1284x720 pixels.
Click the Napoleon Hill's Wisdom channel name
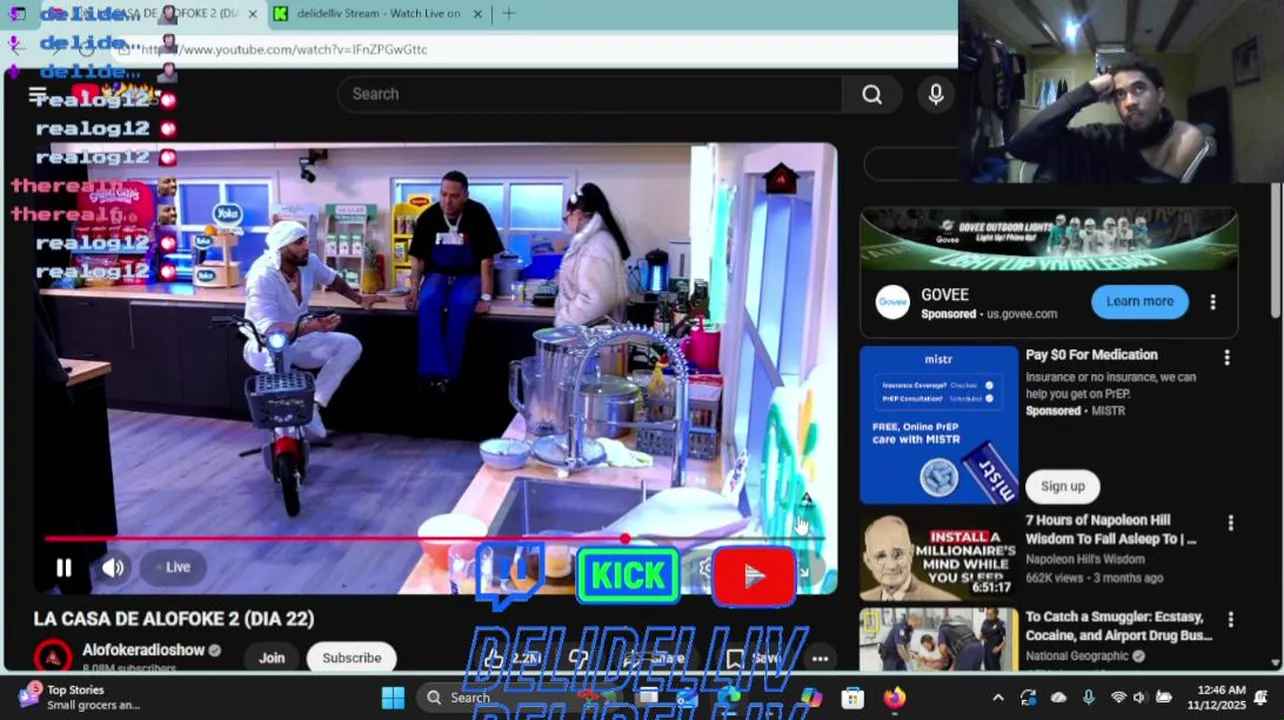point(1085,559)
